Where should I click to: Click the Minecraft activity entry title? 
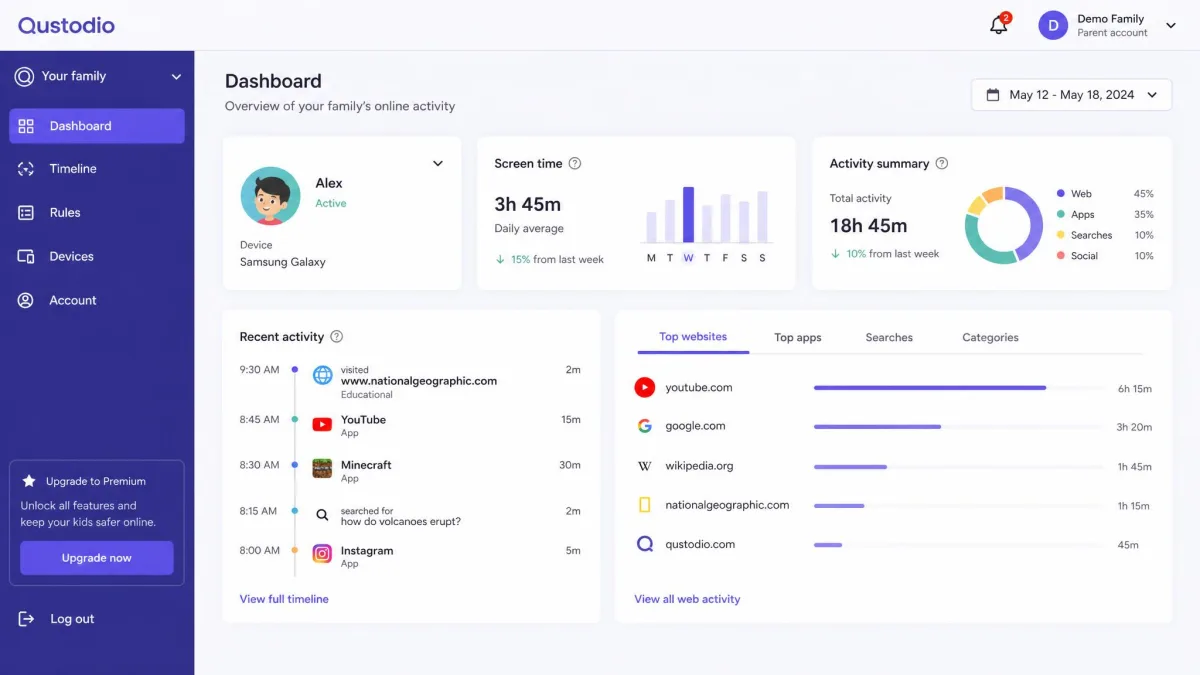(366, 465)
